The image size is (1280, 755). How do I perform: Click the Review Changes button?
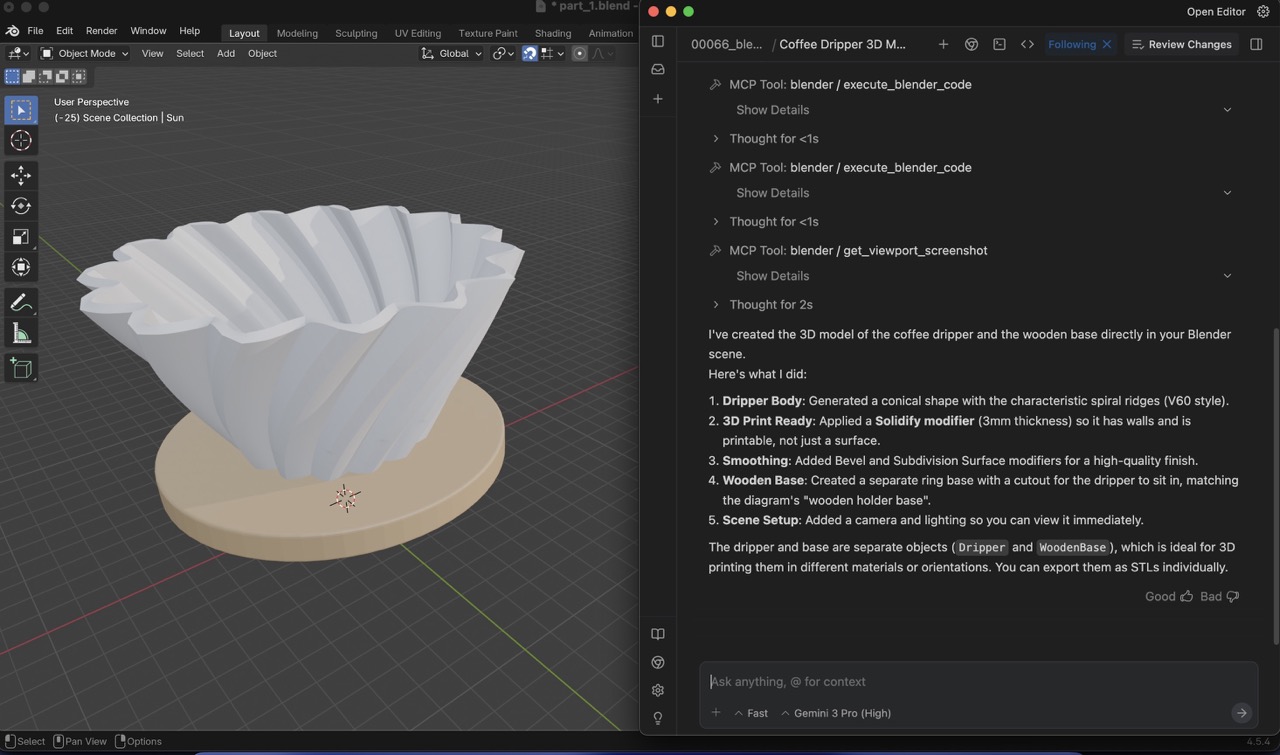pos(1181,44)
